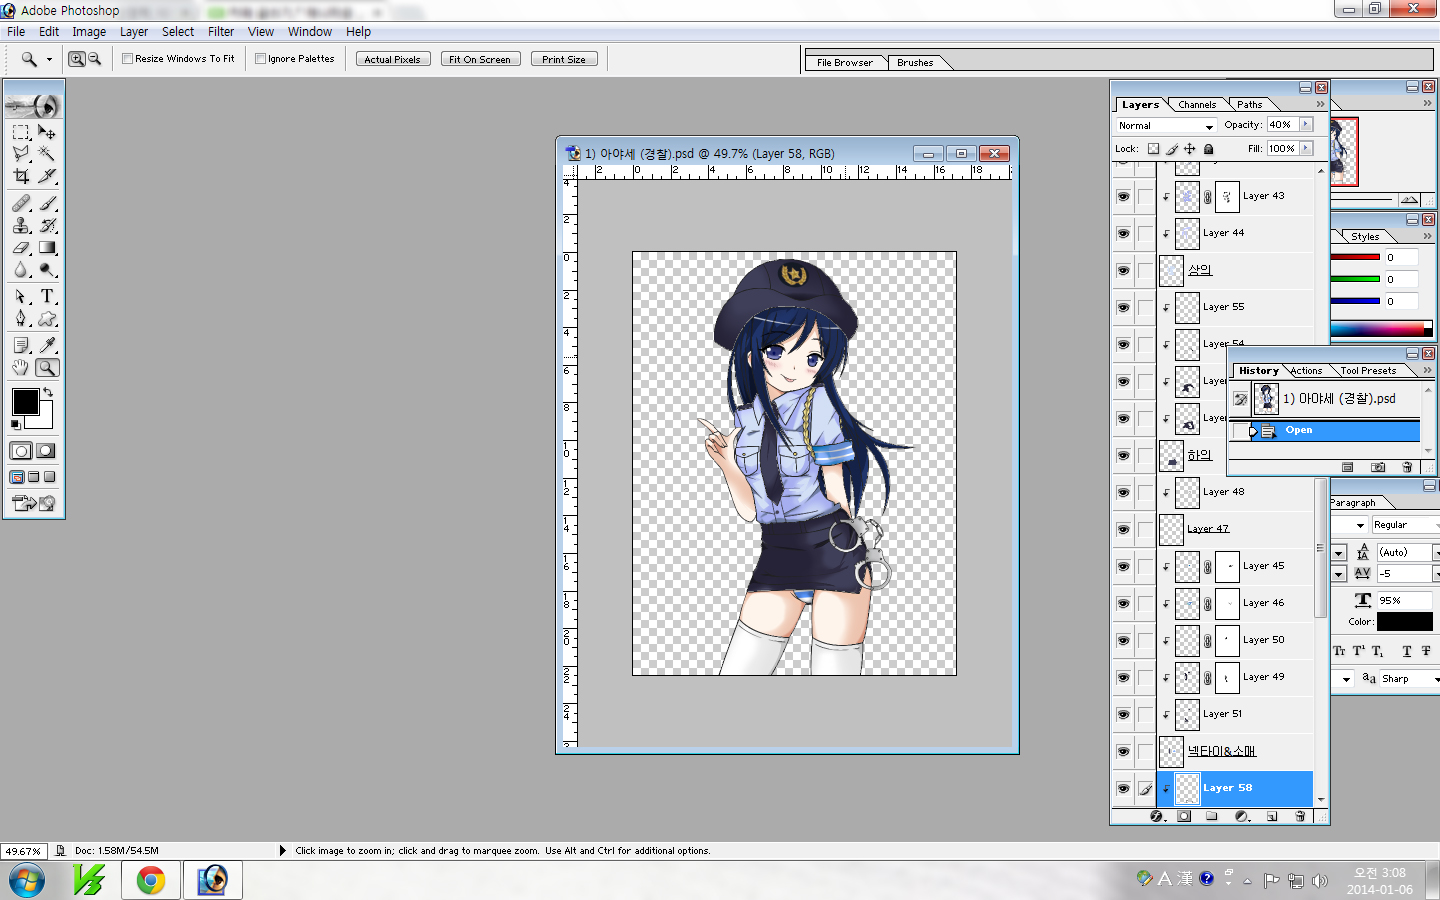Enable Resize Windows To Fit checkbox

pos(128,59)
